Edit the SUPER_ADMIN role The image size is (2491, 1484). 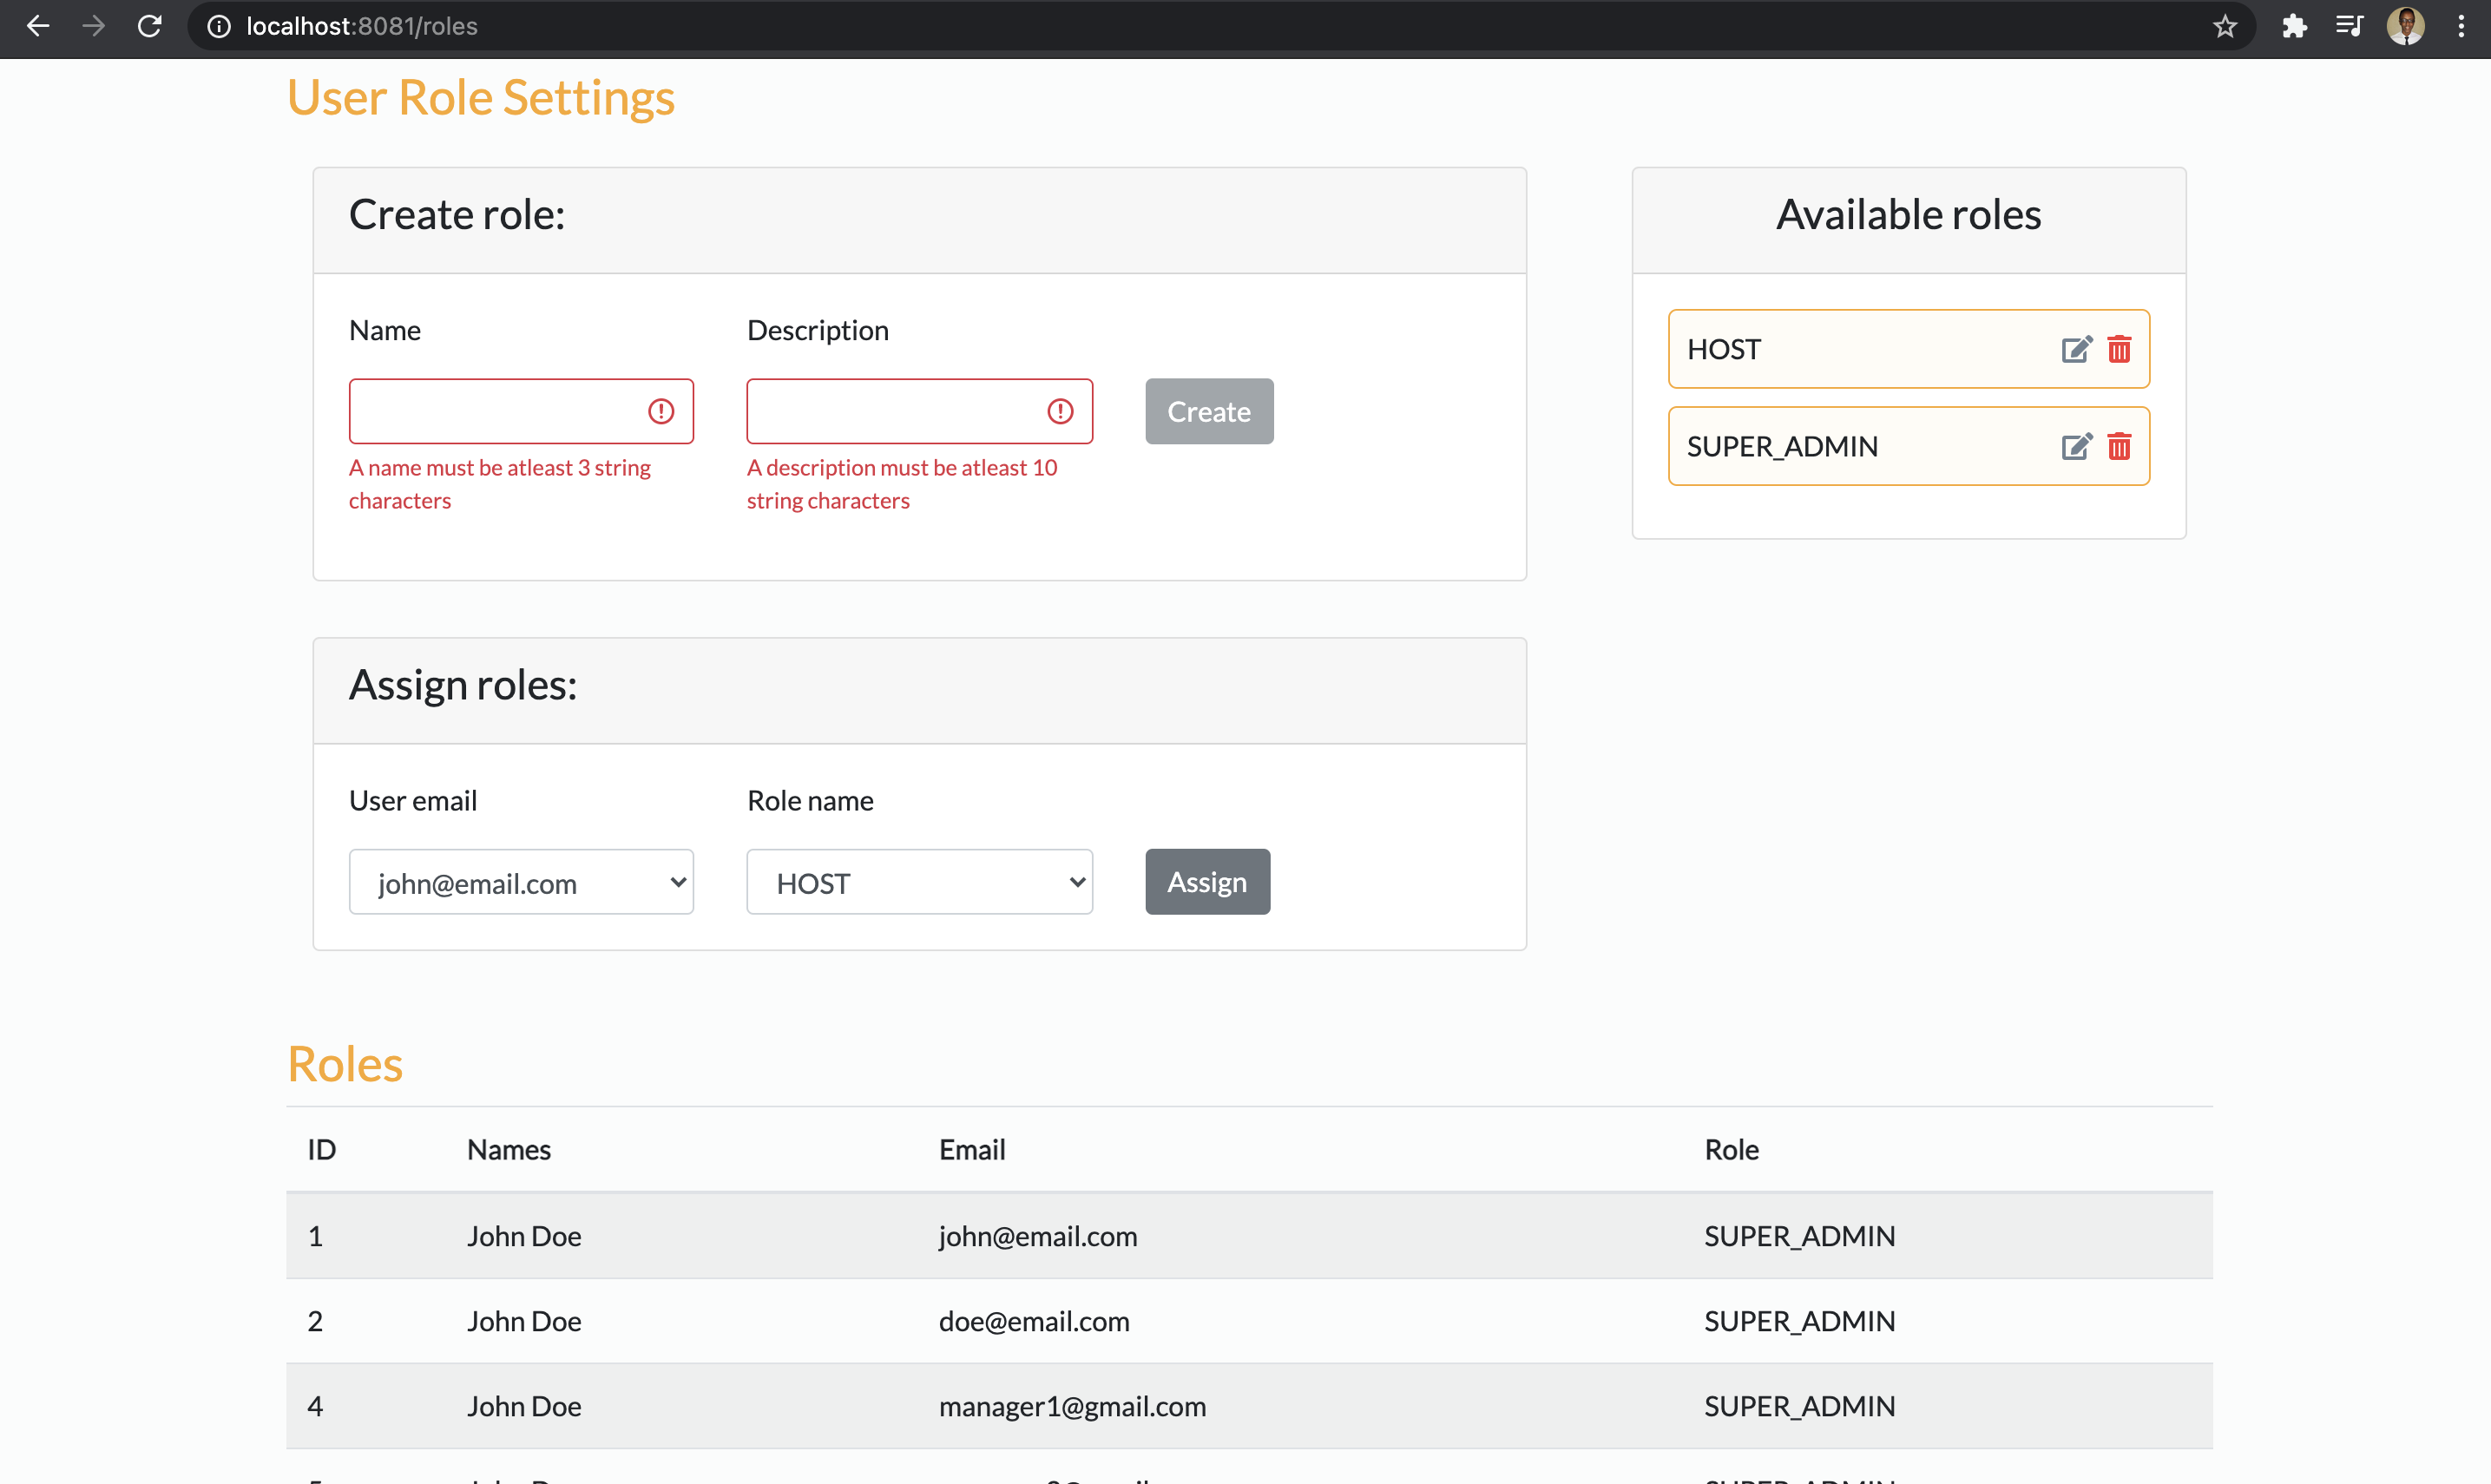2076,446
